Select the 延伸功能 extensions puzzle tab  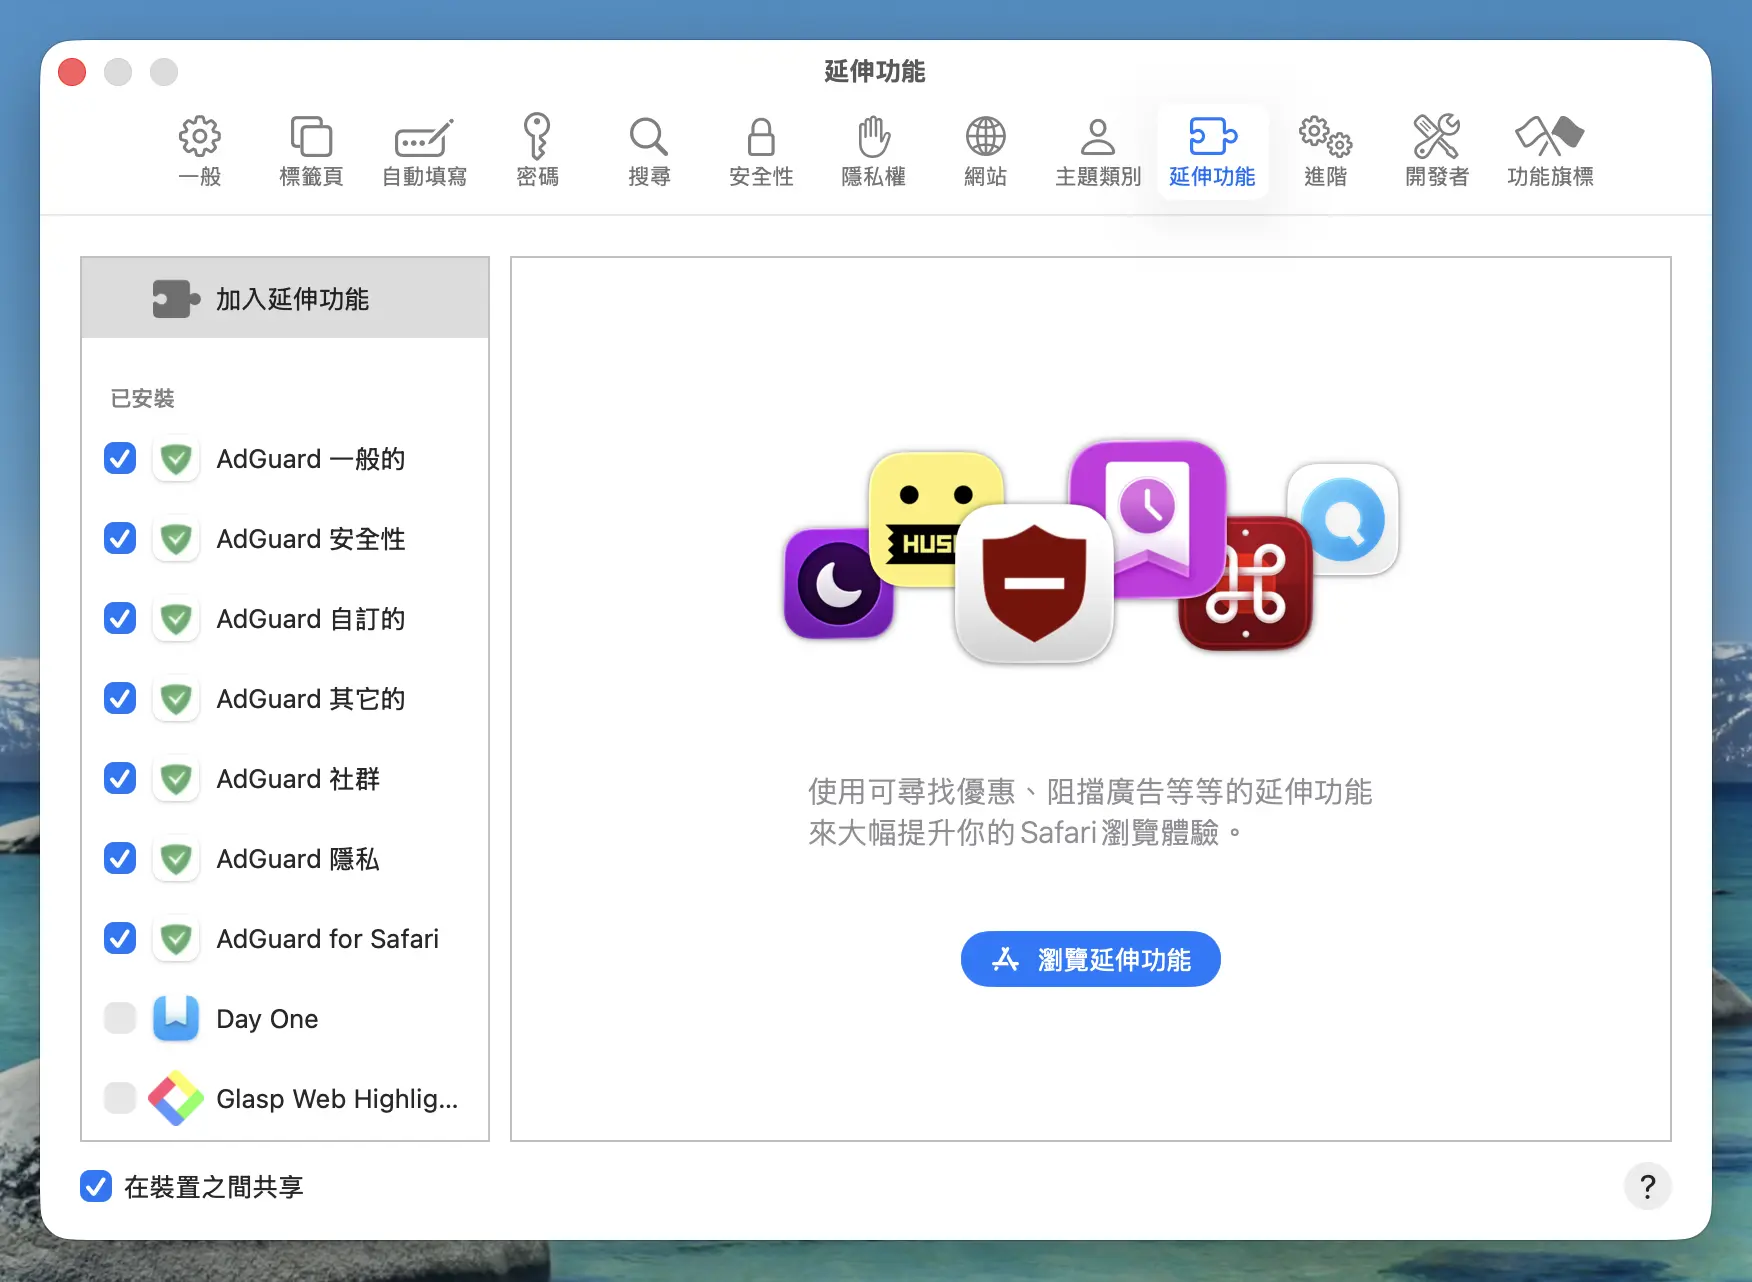1212,151
